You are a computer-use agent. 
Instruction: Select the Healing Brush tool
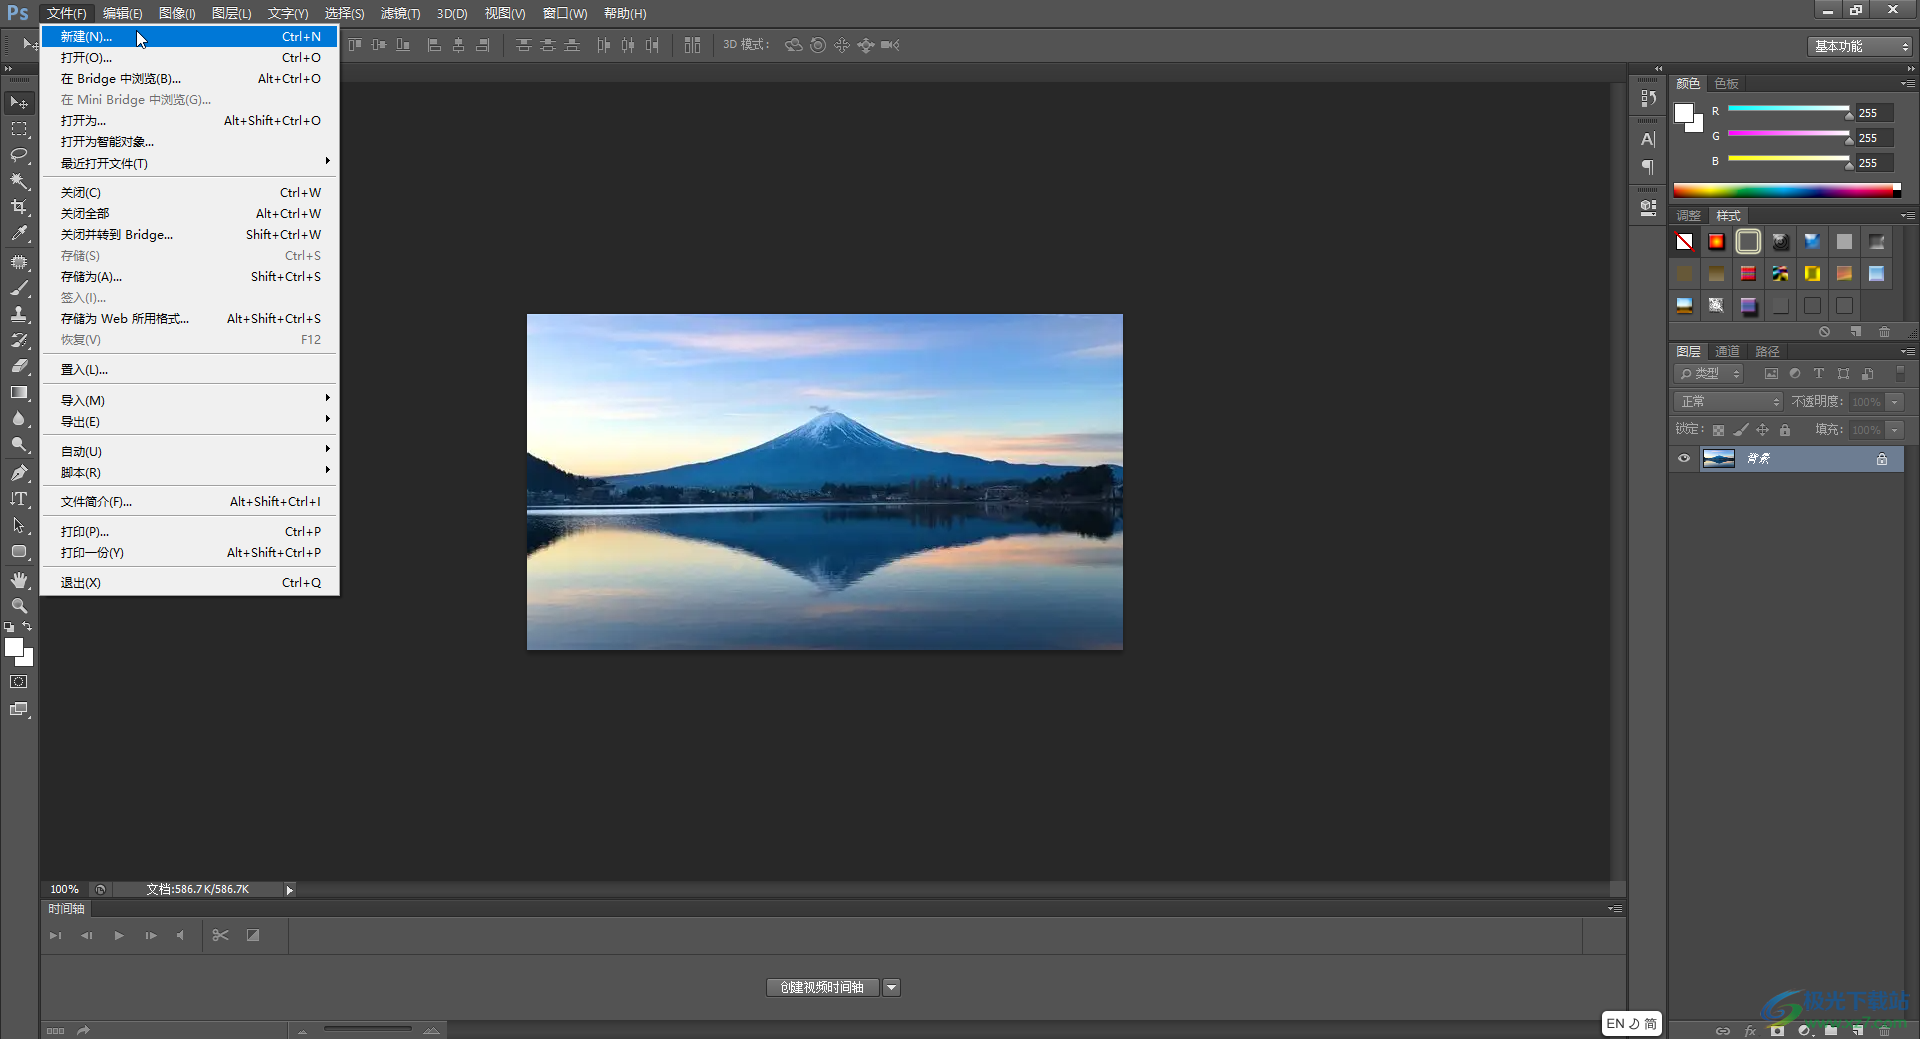pos(19,262)
